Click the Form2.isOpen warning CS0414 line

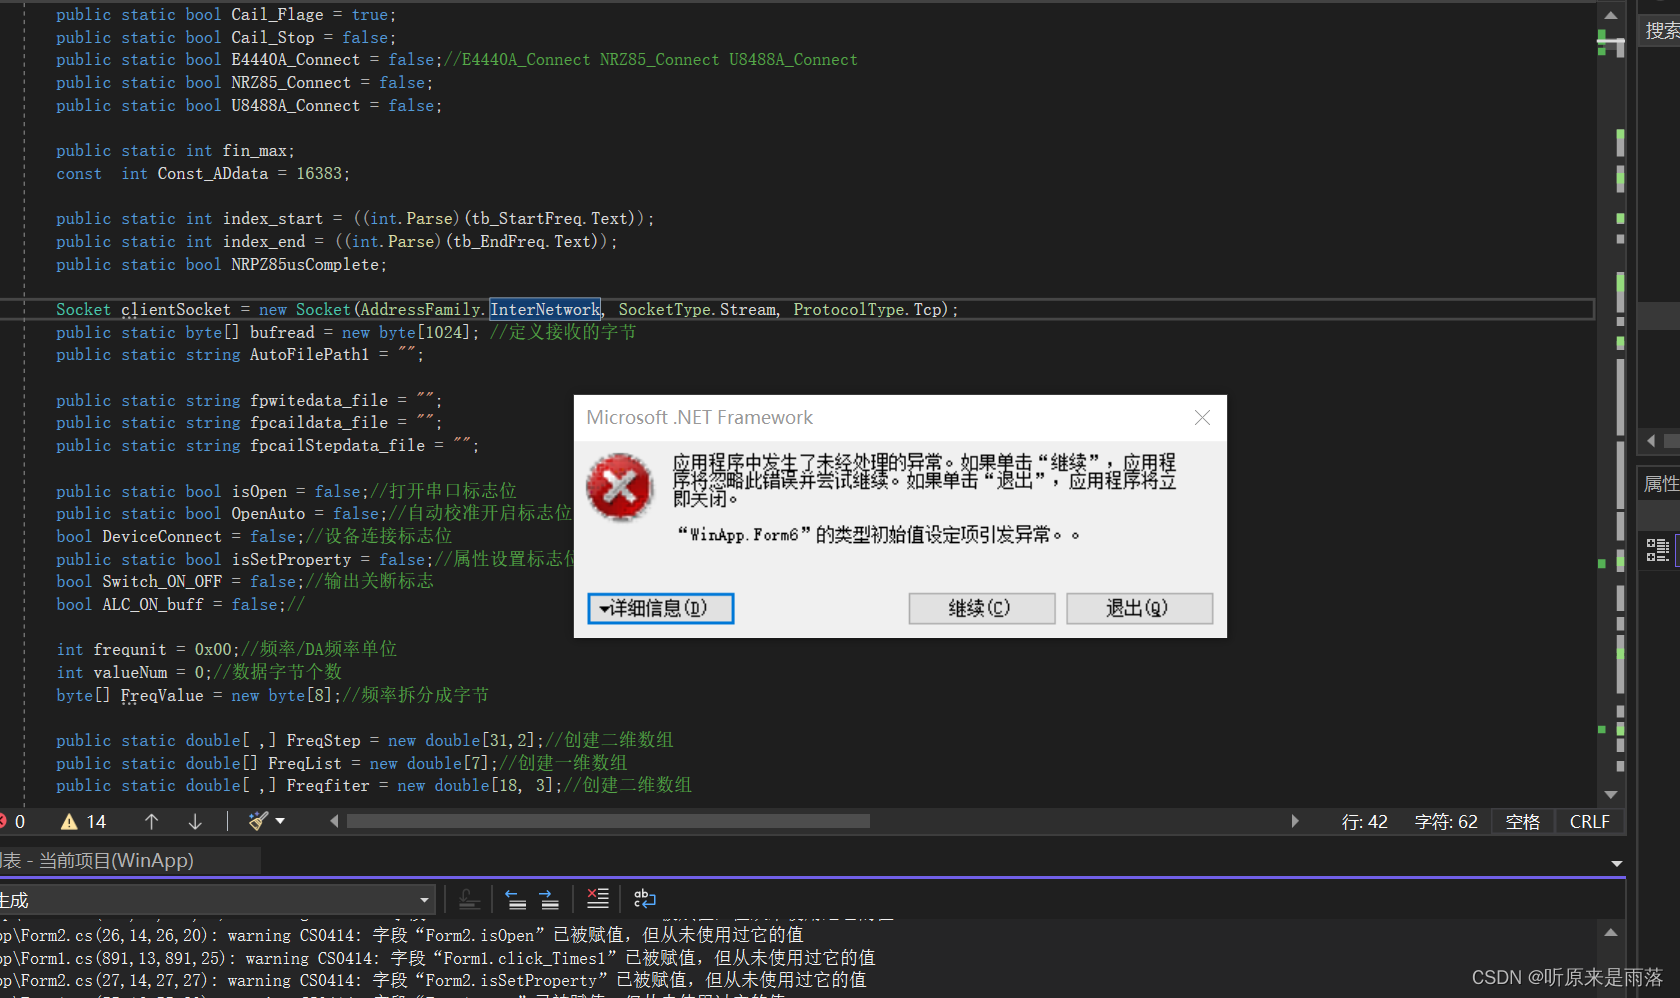[402, 935]
